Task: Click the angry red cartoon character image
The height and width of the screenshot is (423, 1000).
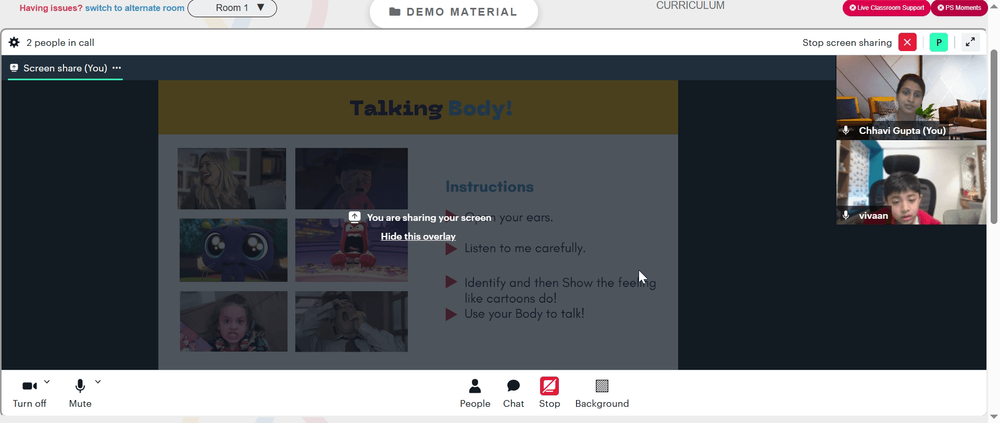Action: [351, 250]
